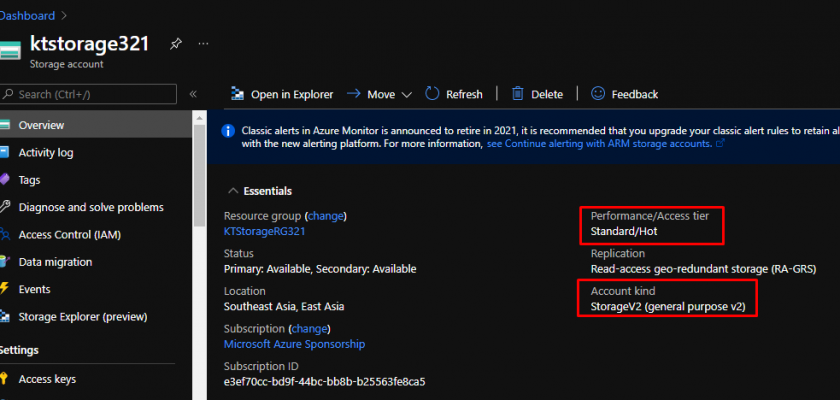Click the Tags icon in sidebar
The width and height of the screenshot is (840, 400).
[x=5, y=179]
